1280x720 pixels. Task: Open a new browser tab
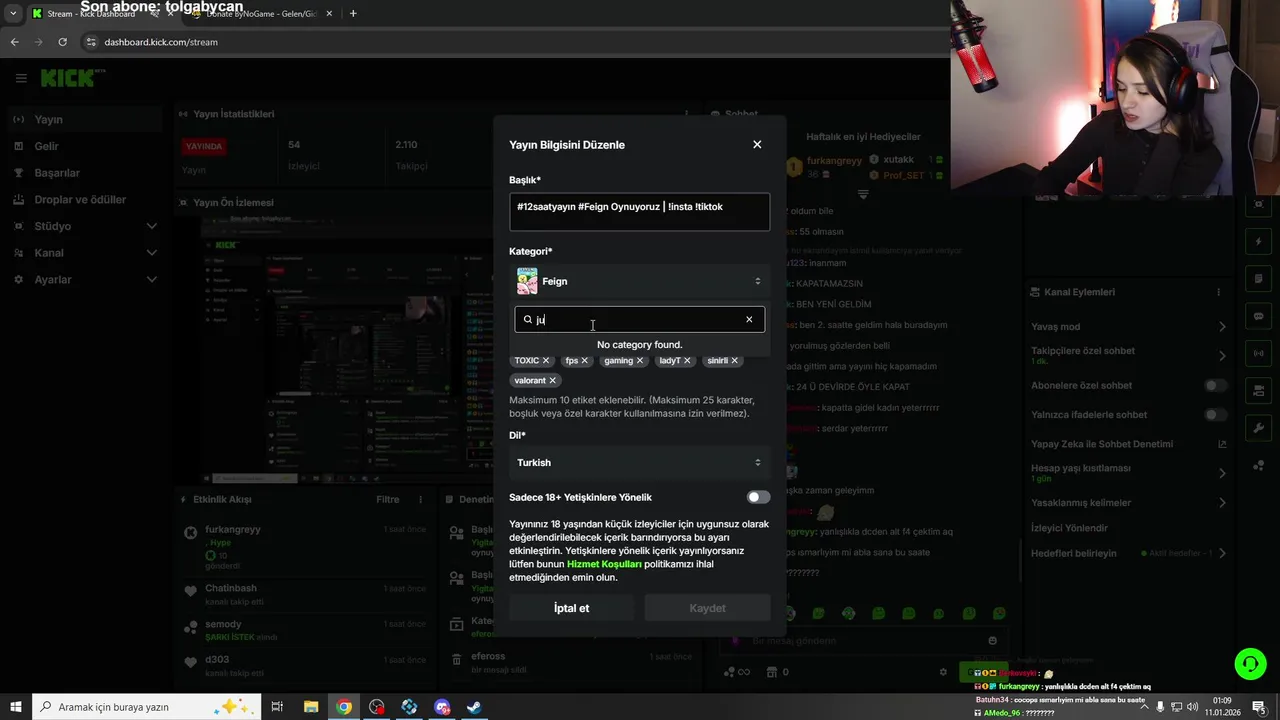[353, 13]
